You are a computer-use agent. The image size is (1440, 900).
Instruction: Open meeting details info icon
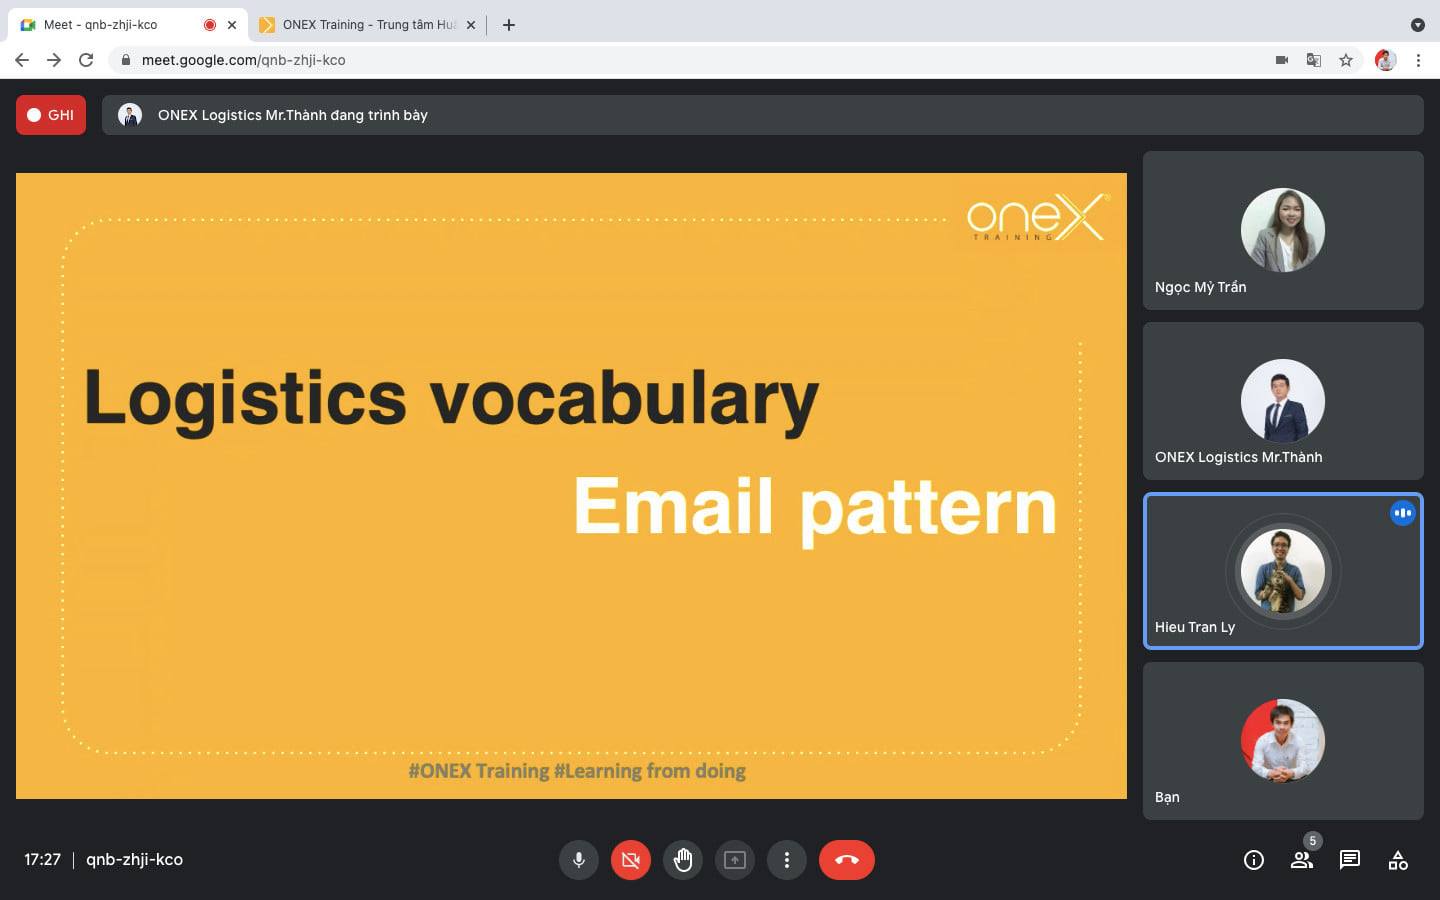[1253, 860]
